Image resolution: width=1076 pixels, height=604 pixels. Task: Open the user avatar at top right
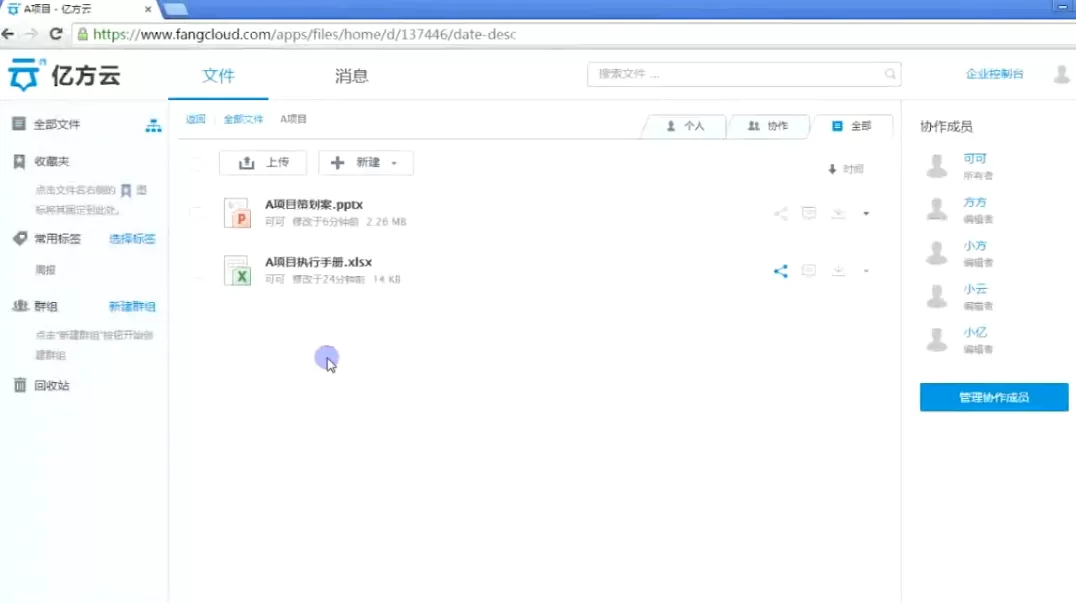(1061, 74)
